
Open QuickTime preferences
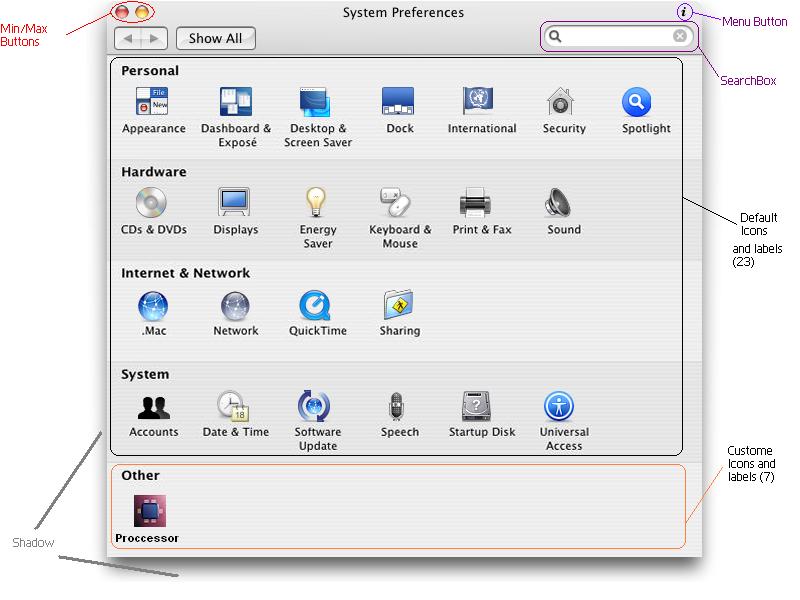click(x=317, y=313)
